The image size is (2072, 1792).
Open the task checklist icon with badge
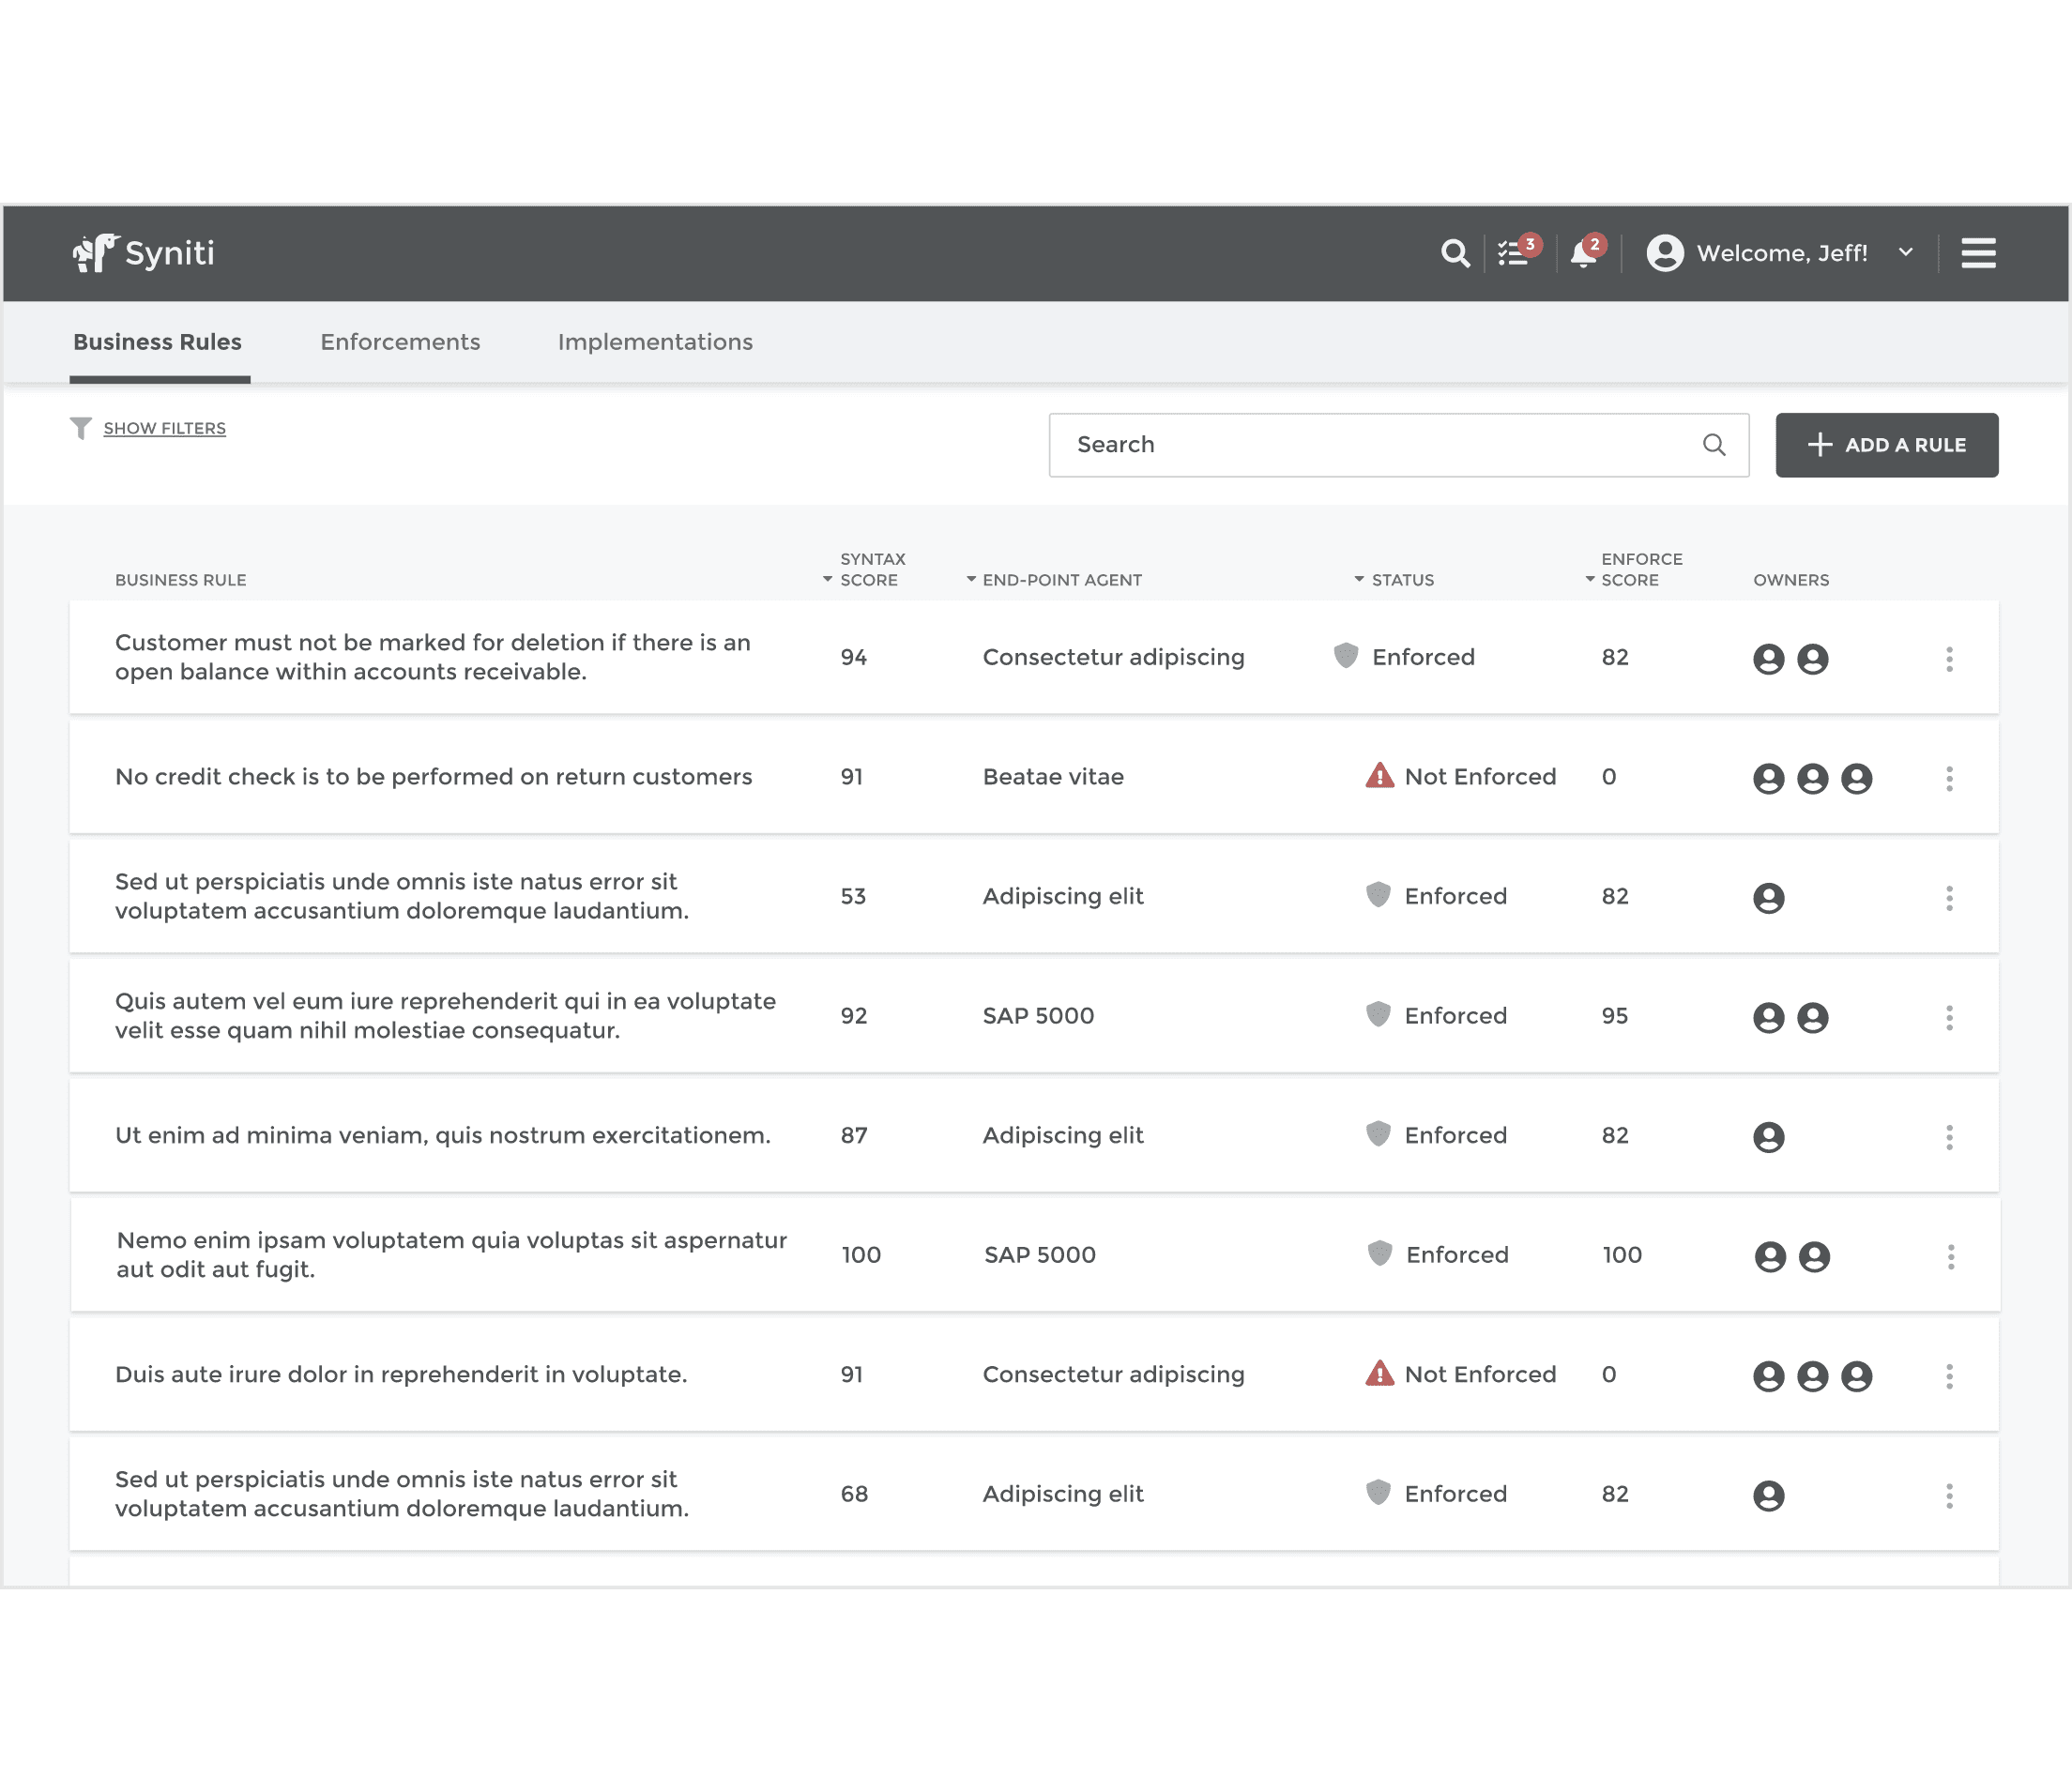pyautogui.click(x=1513, y=254)
